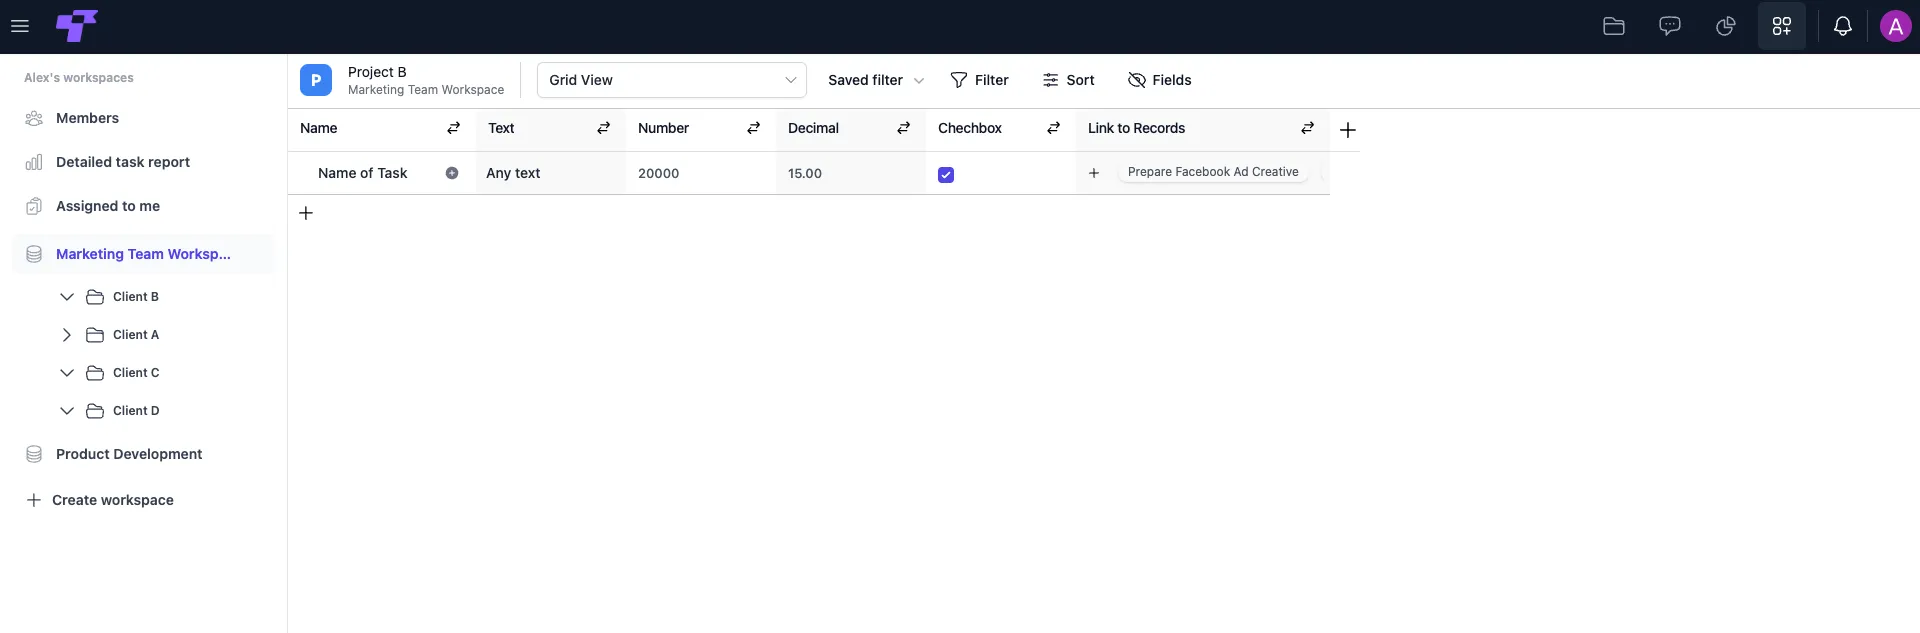Click Create workspace

[x=100, y=500]
